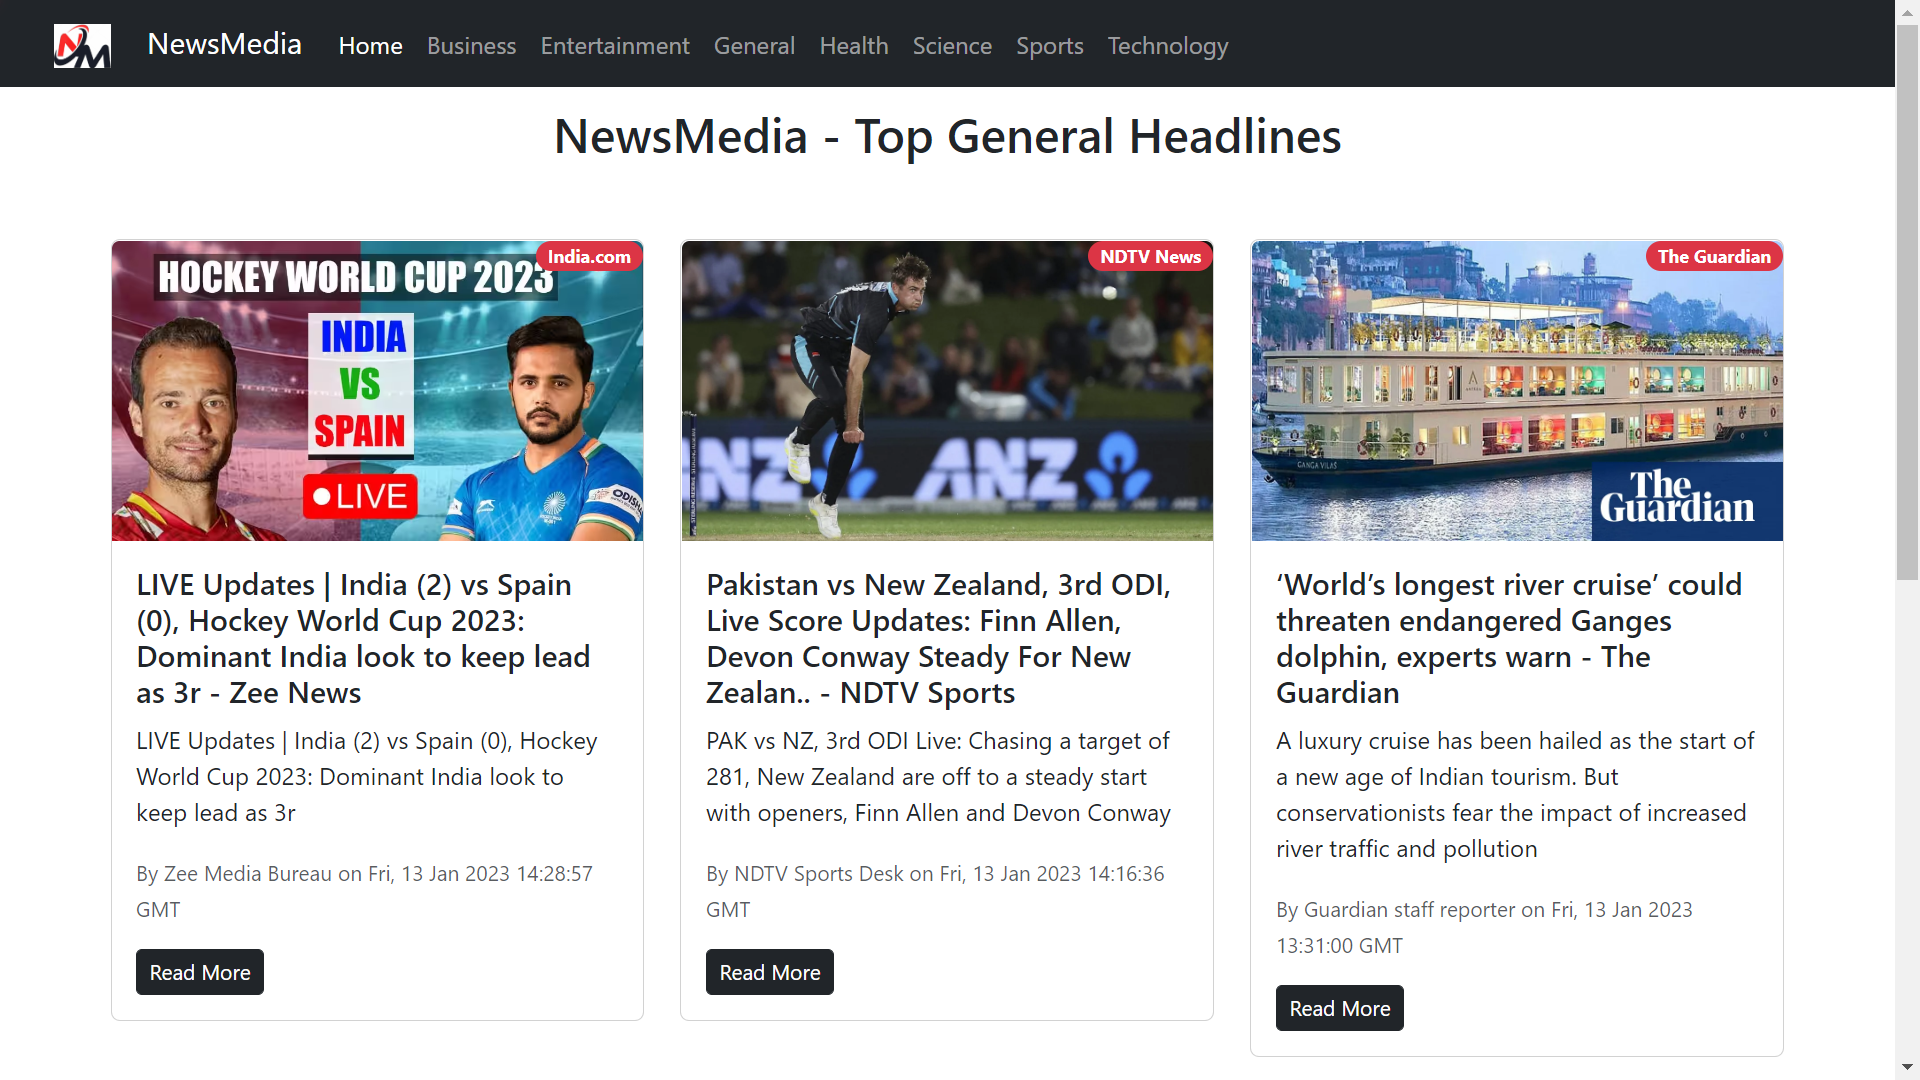1920x1080 pixels.
Task: Click the NewsMedia logo icon
Action: click(x=82, y=46)
